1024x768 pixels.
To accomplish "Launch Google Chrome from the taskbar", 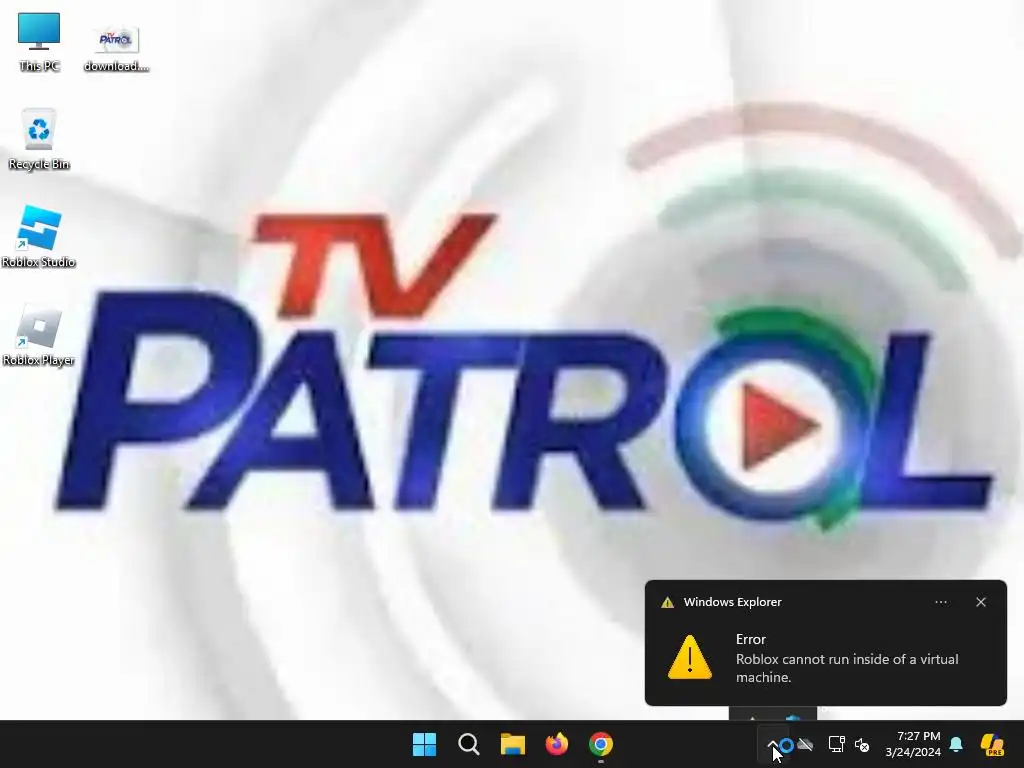I will [x=601, y=744].
